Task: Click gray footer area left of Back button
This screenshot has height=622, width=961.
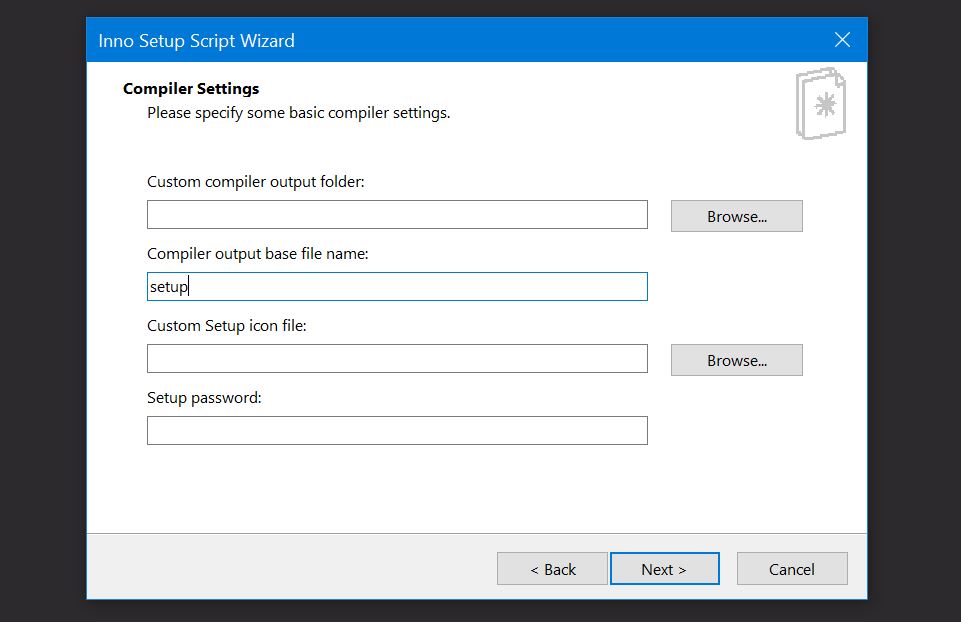Action: 290,567
